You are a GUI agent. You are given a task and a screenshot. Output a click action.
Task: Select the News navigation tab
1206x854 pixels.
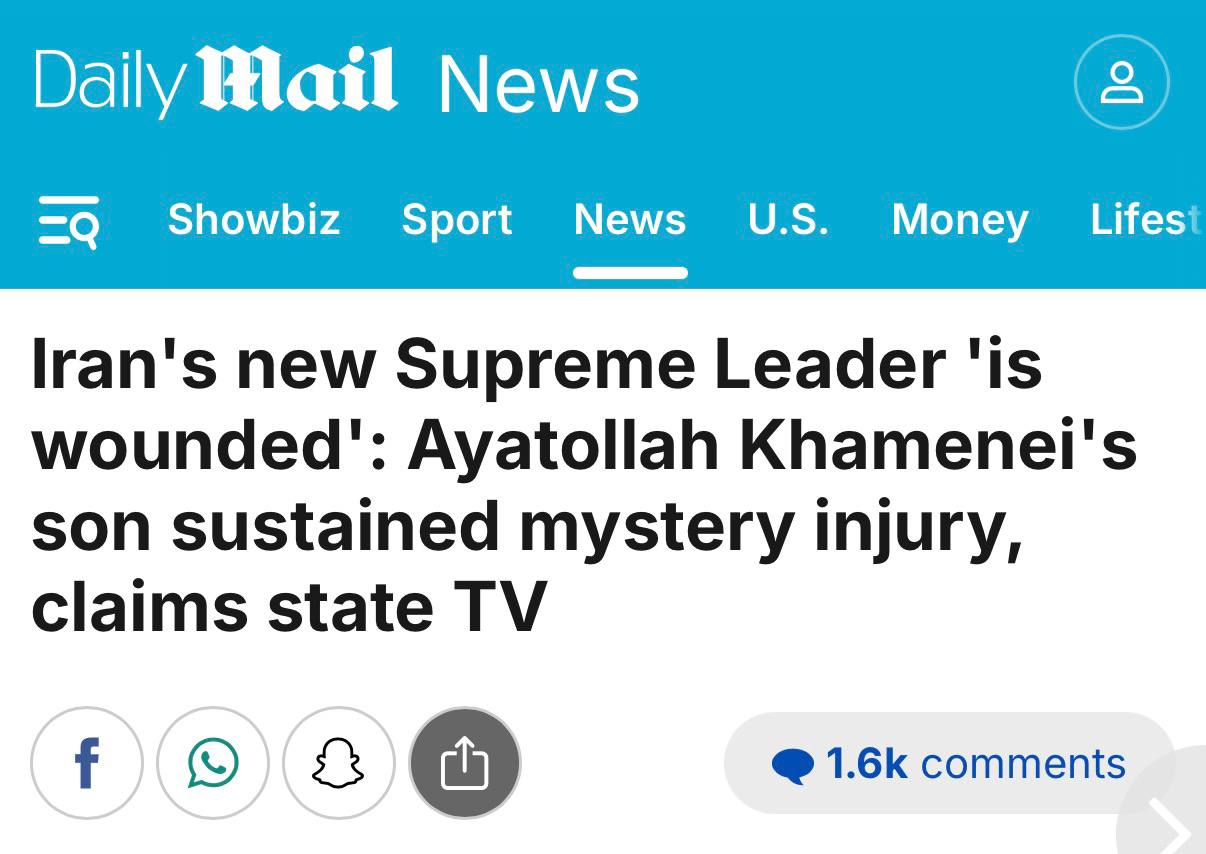(x=630, y=219)
